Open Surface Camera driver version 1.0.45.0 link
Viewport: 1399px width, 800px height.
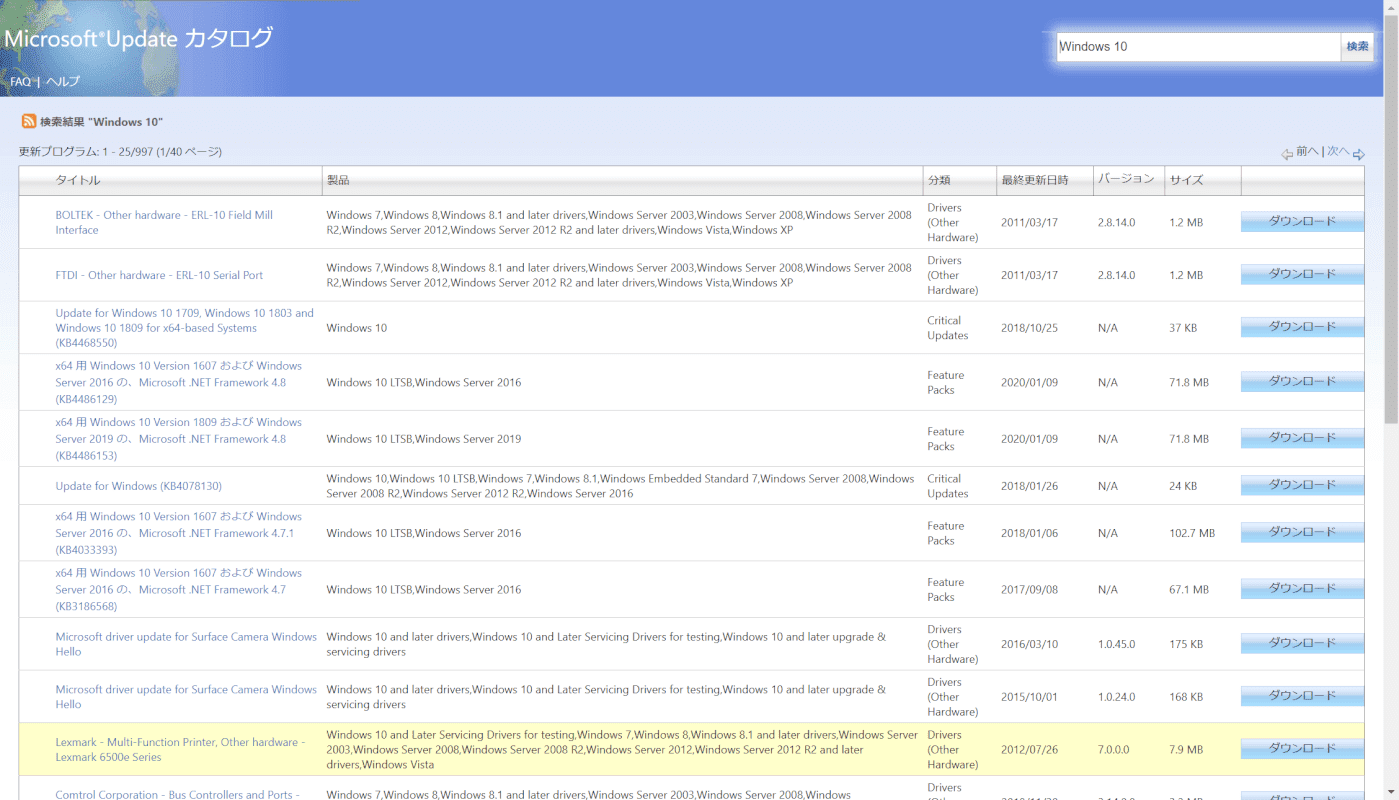186,644
